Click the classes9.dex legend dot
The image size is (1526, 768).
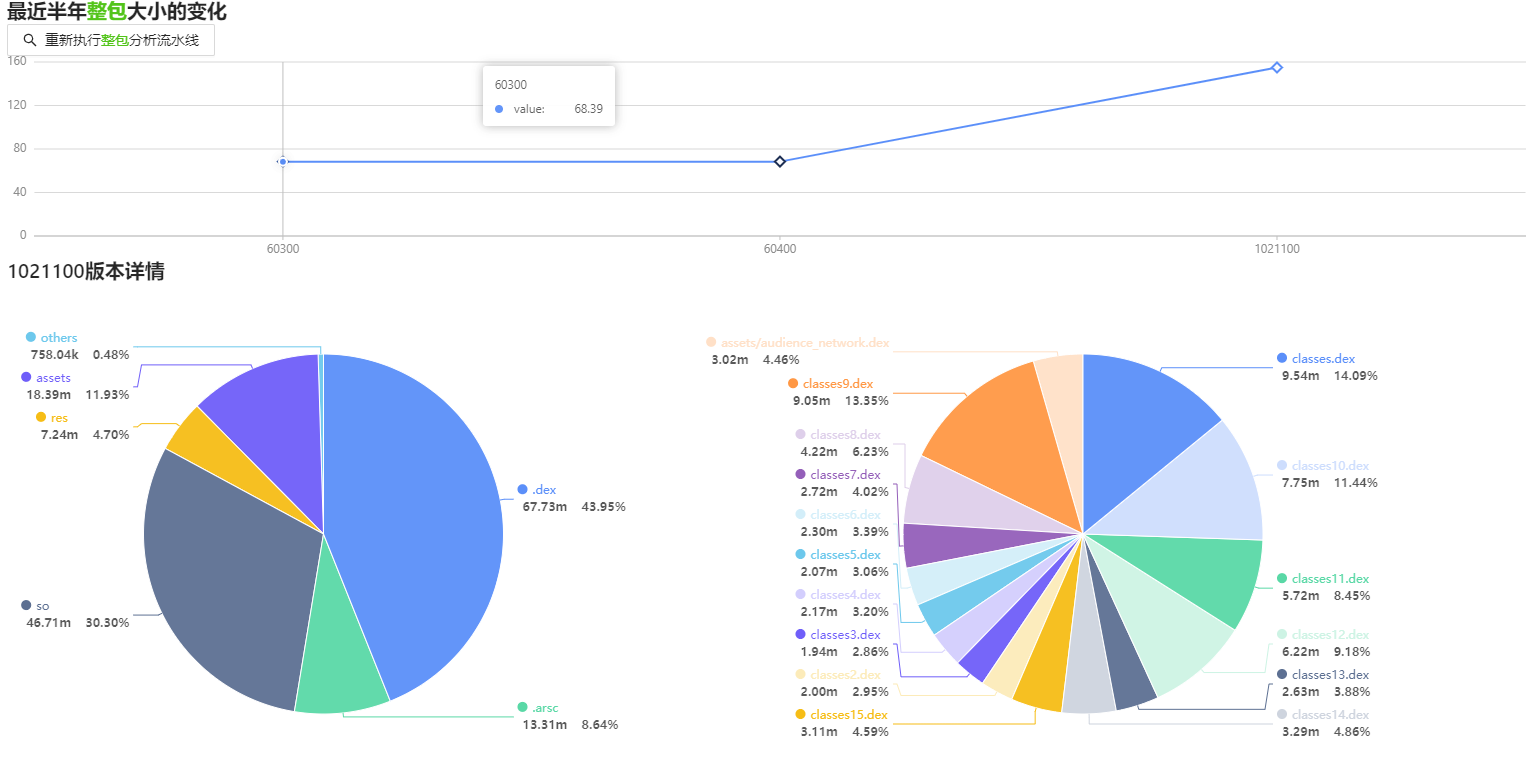point(793,383)
